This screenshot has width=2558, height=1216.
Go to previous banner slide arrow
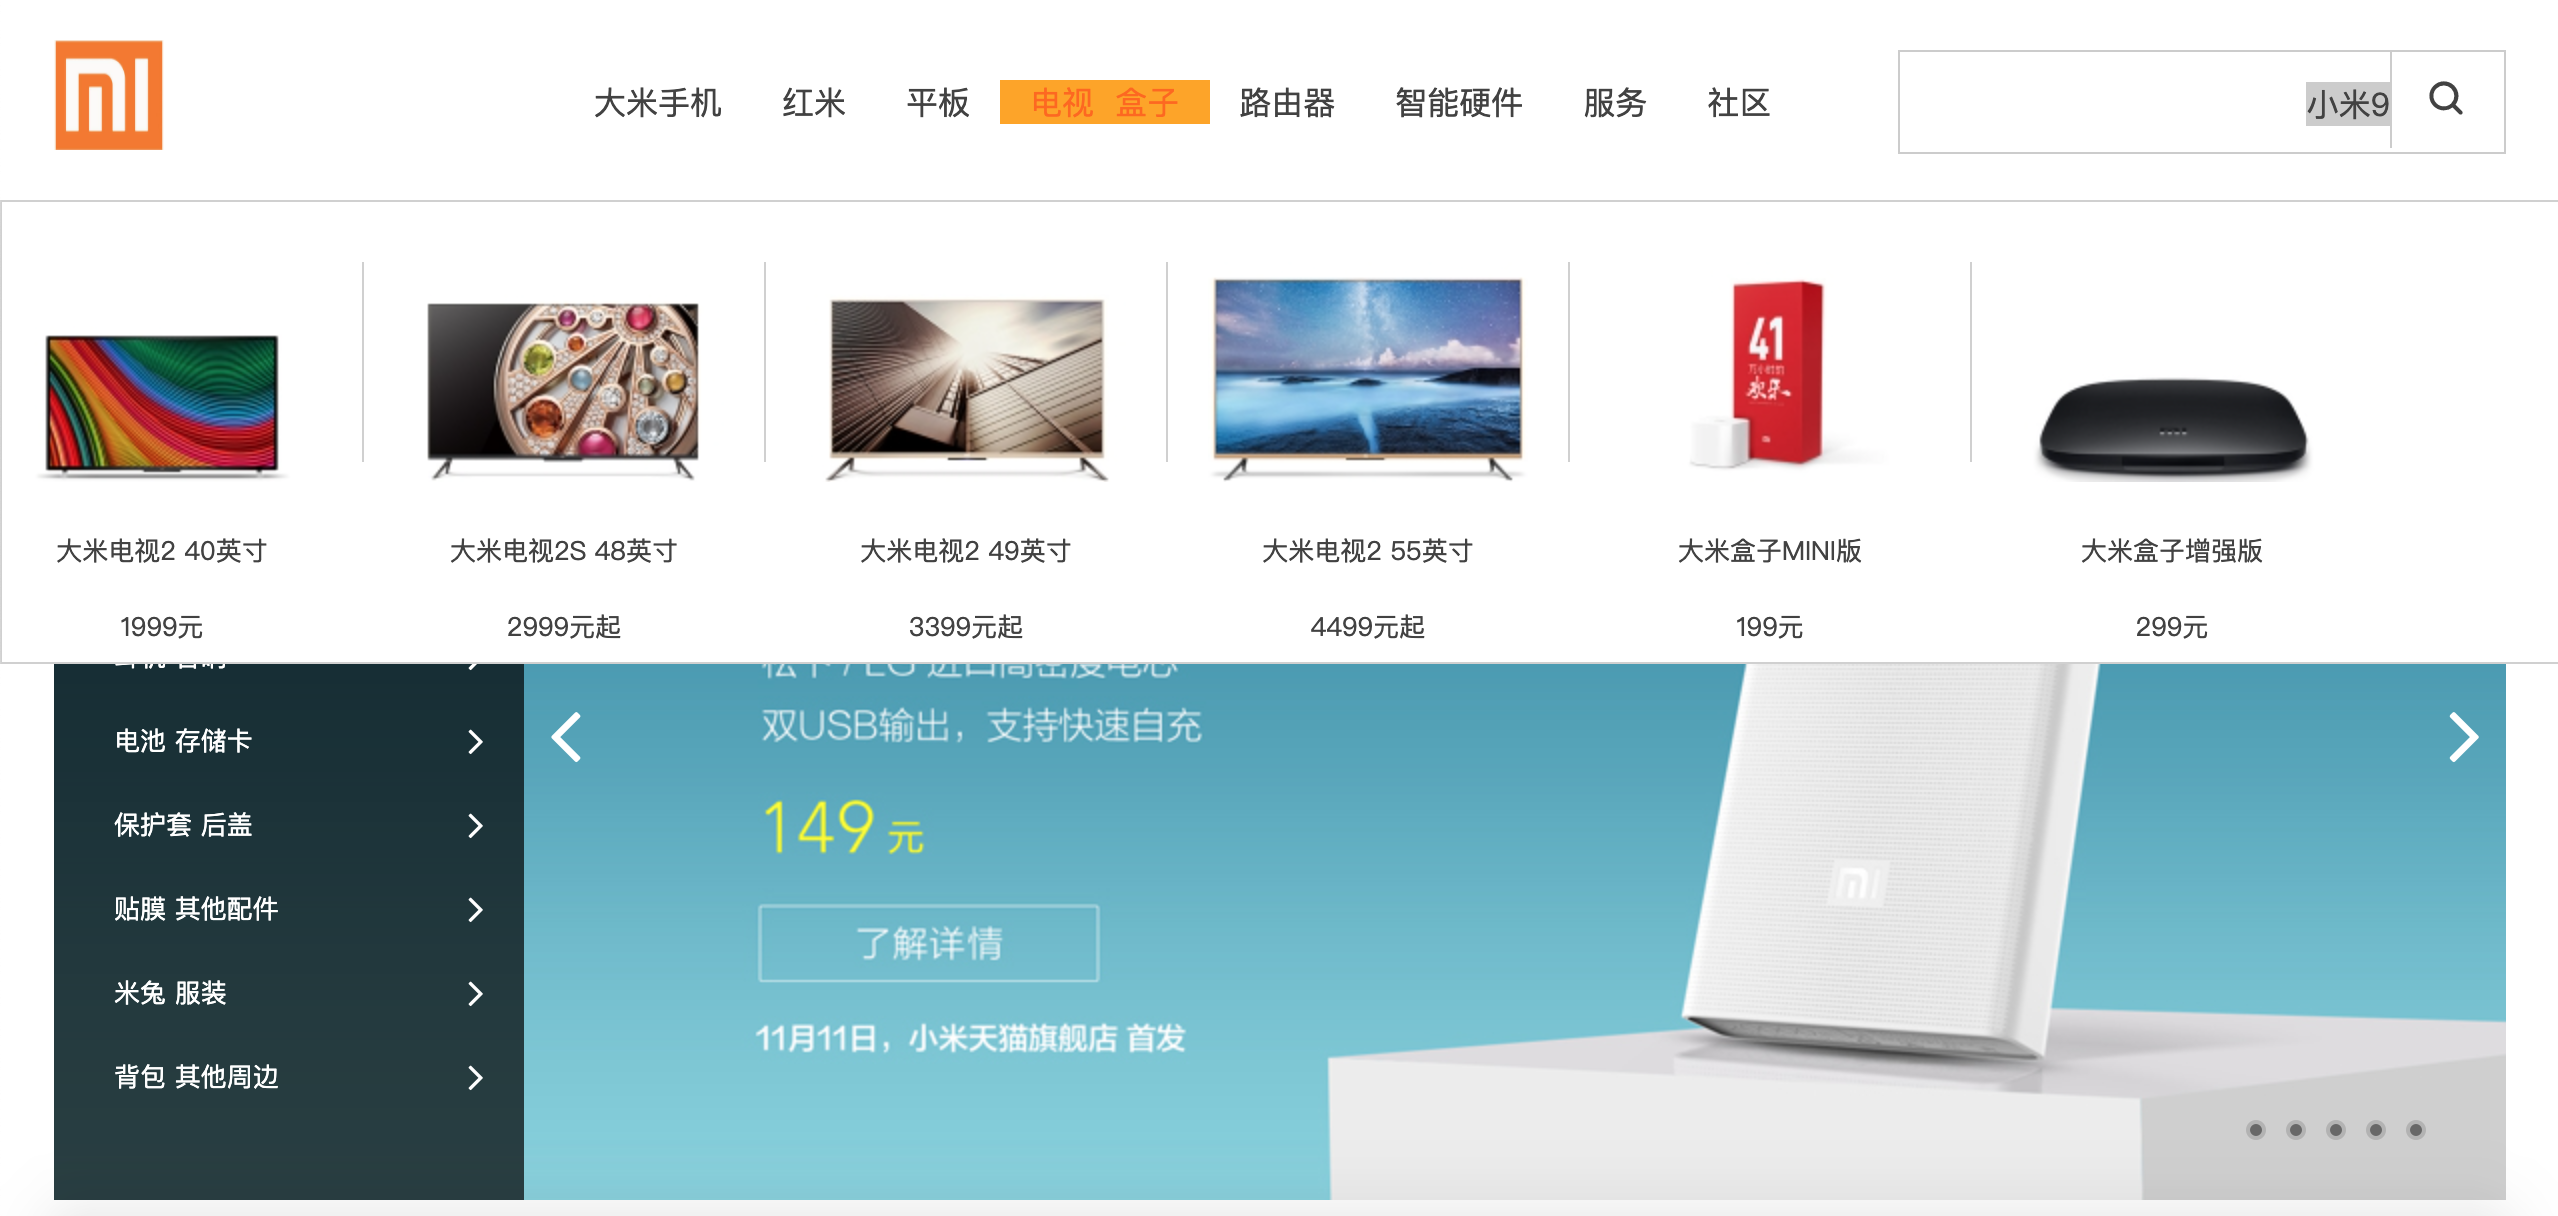click(567, 737)
